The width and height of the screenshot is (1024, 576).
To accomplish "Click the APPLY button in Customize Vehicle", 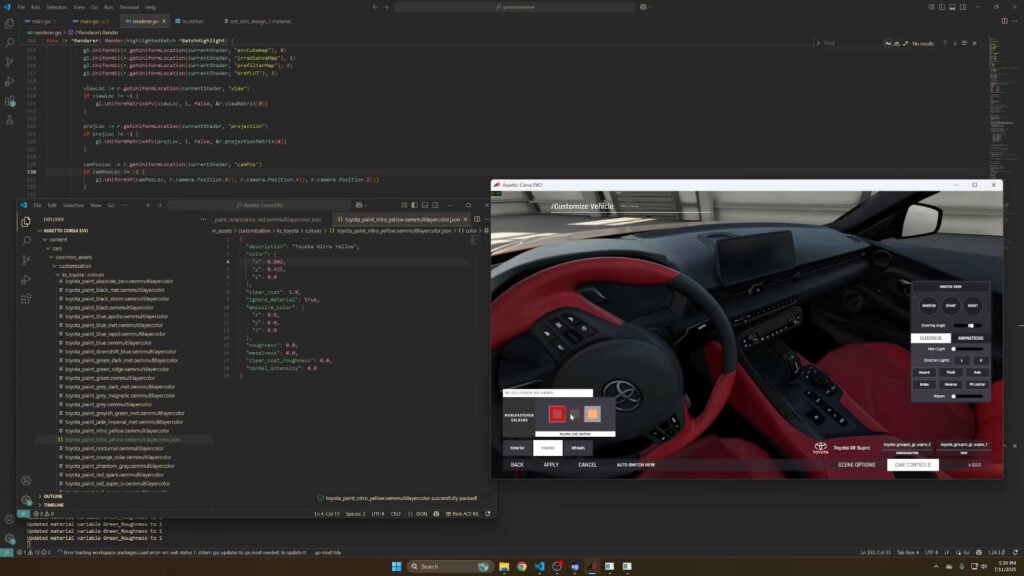I will (551, 465).
